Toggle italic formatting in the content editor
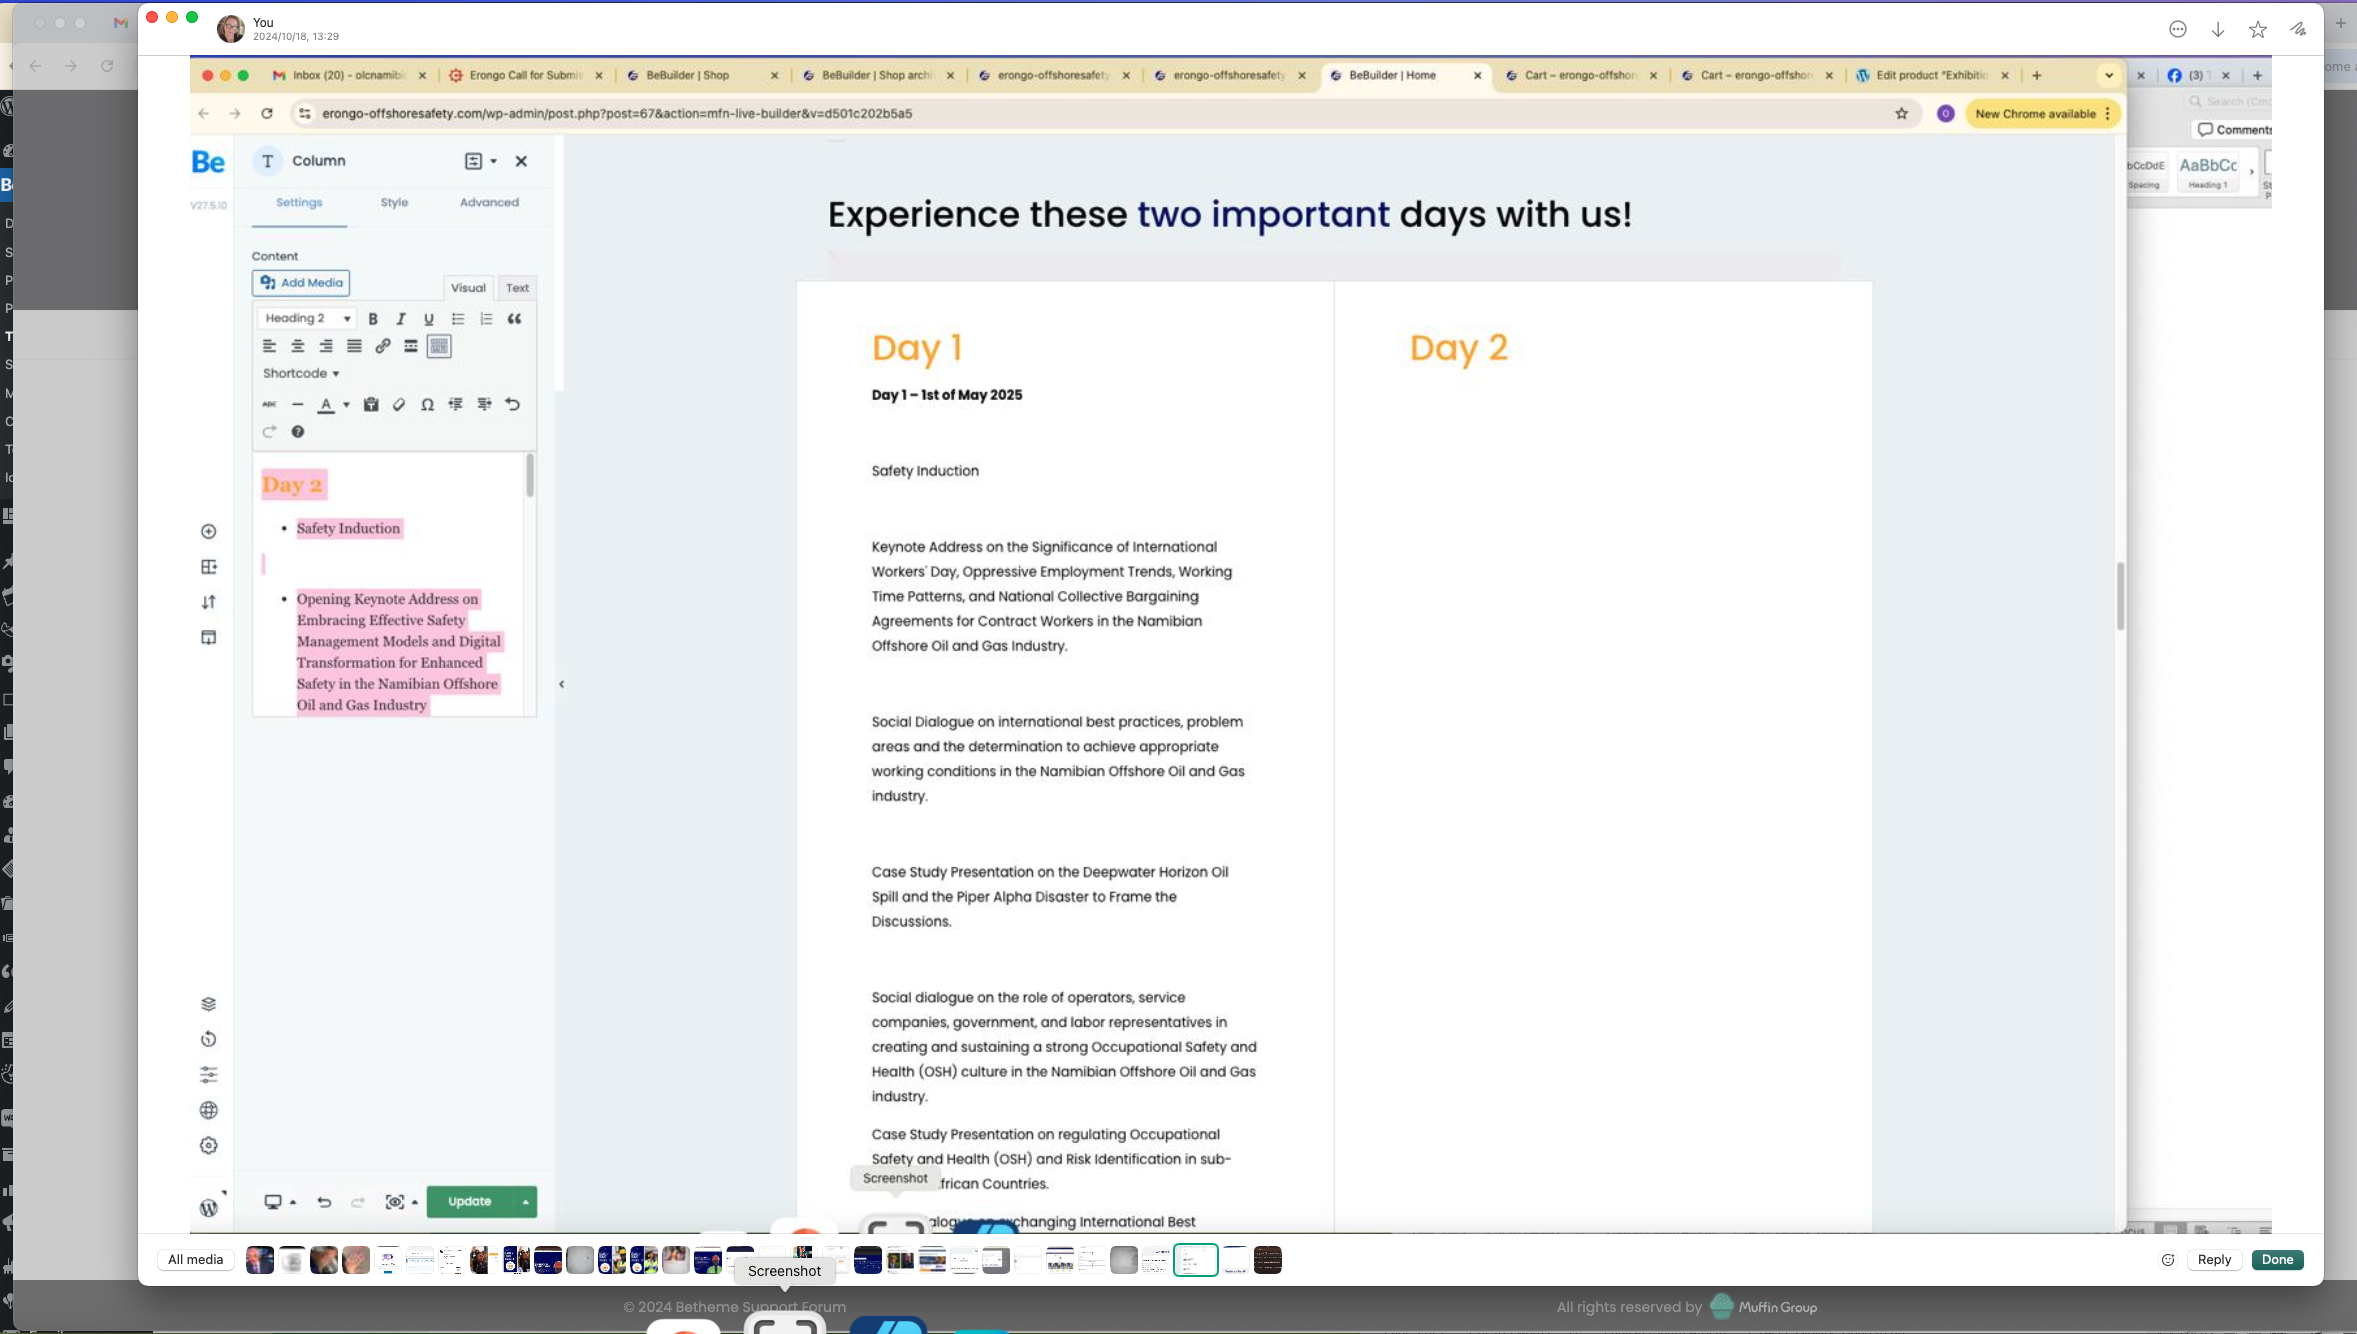The height and width of the screenshot is (1334, 2357). (x=401, y=319)
